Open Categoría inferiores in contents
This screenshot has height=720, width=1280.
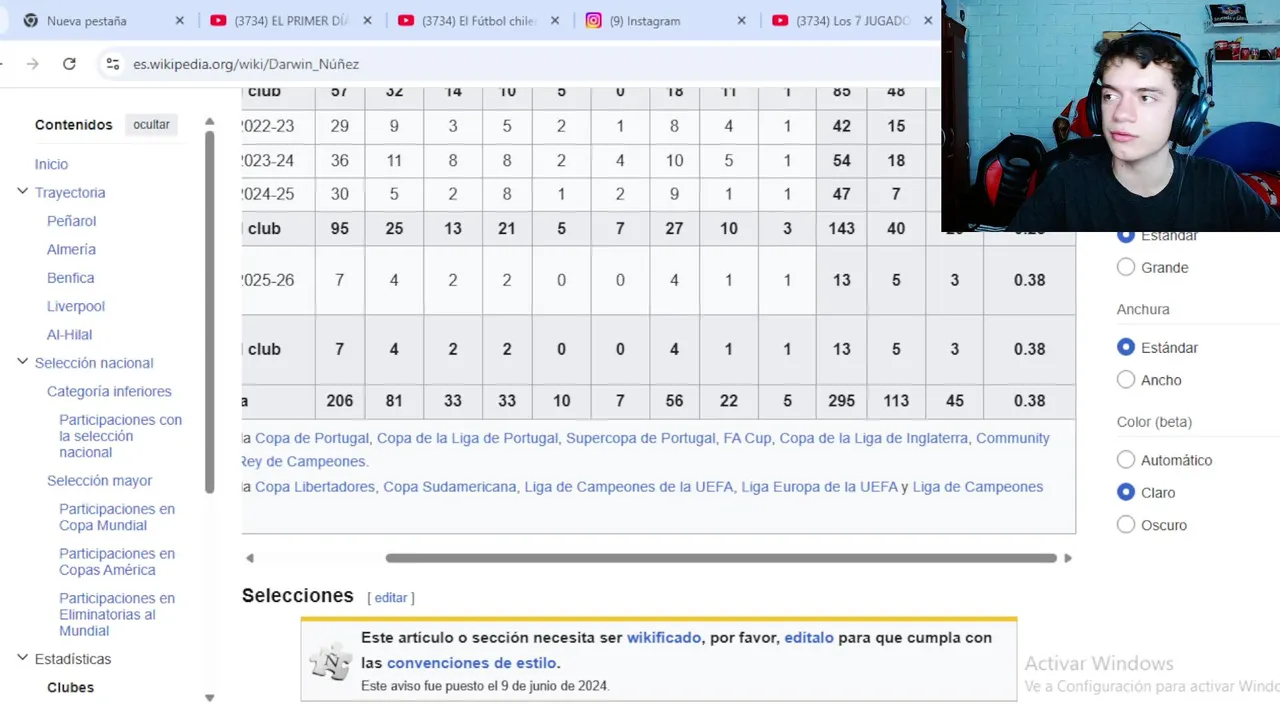(109, 391)
